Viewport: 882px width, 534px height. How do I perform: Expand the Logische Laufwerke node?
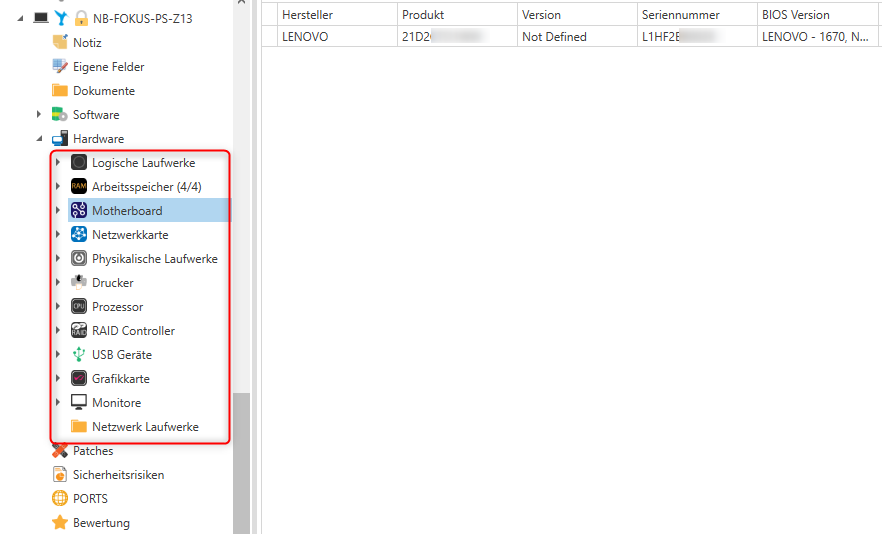coord(58,163)
